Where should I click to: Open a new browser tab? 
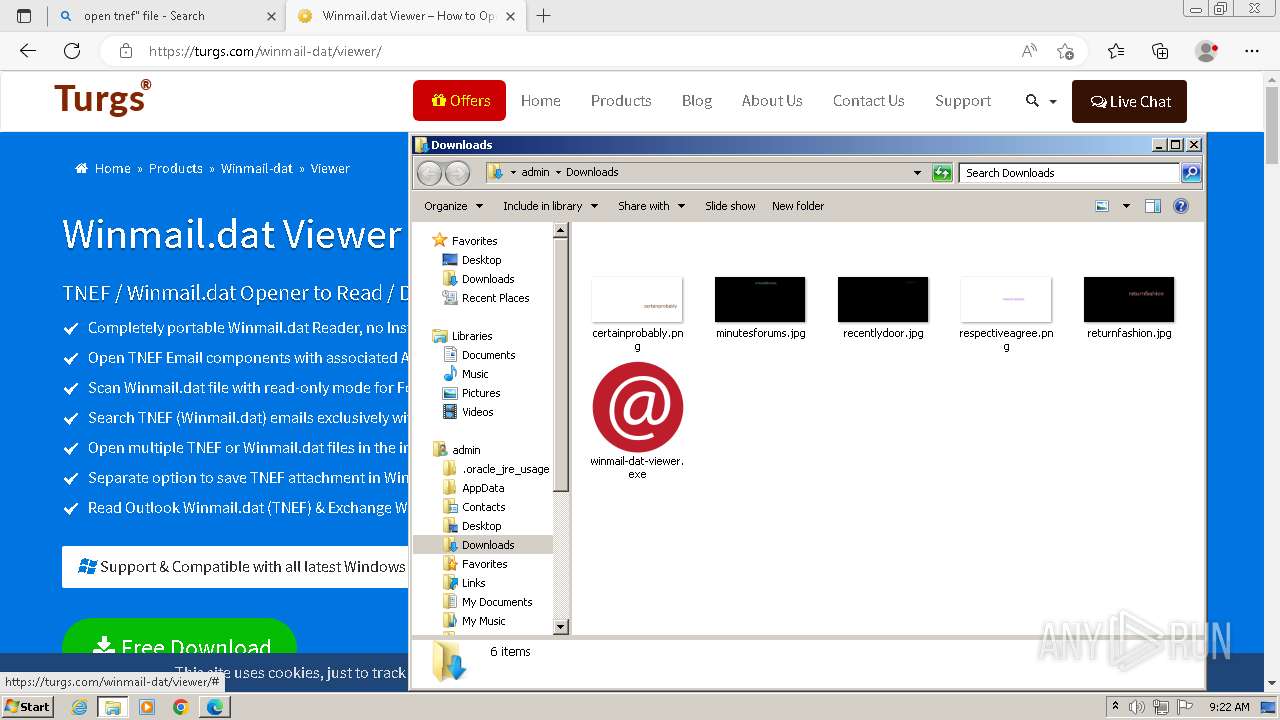coord(544,16)
